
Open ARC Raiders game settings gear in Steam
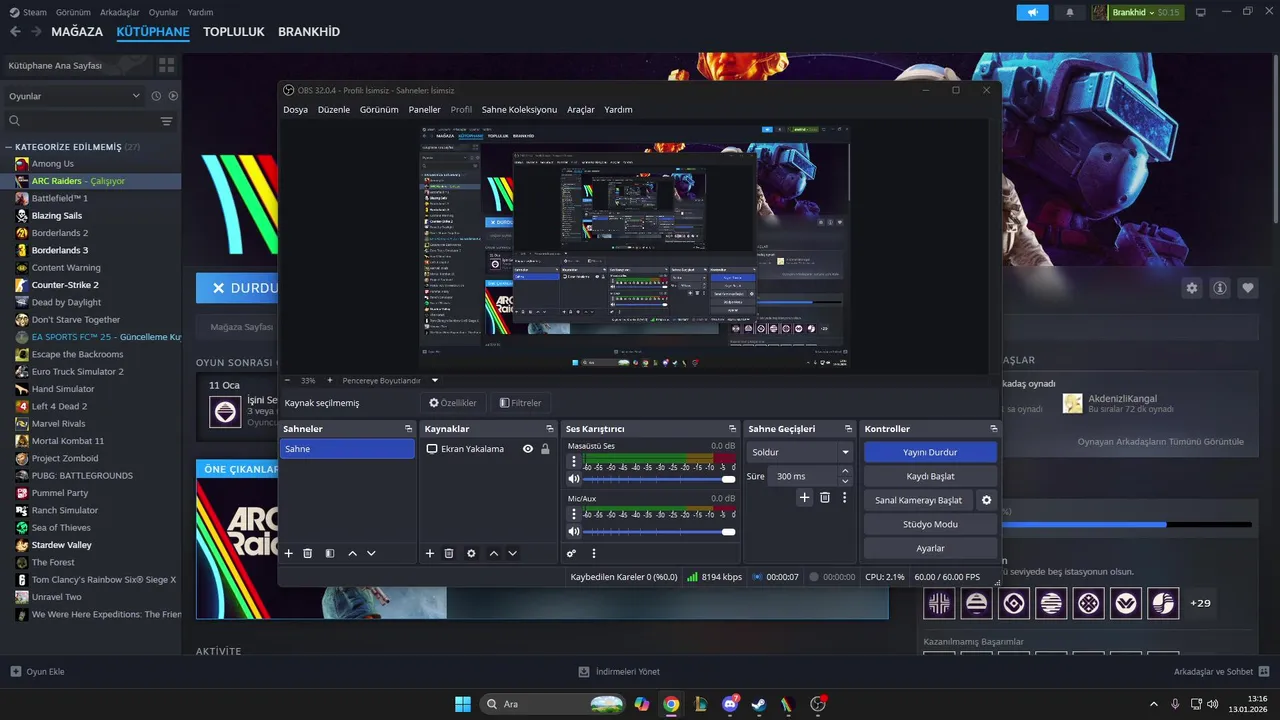point(1192,288)
